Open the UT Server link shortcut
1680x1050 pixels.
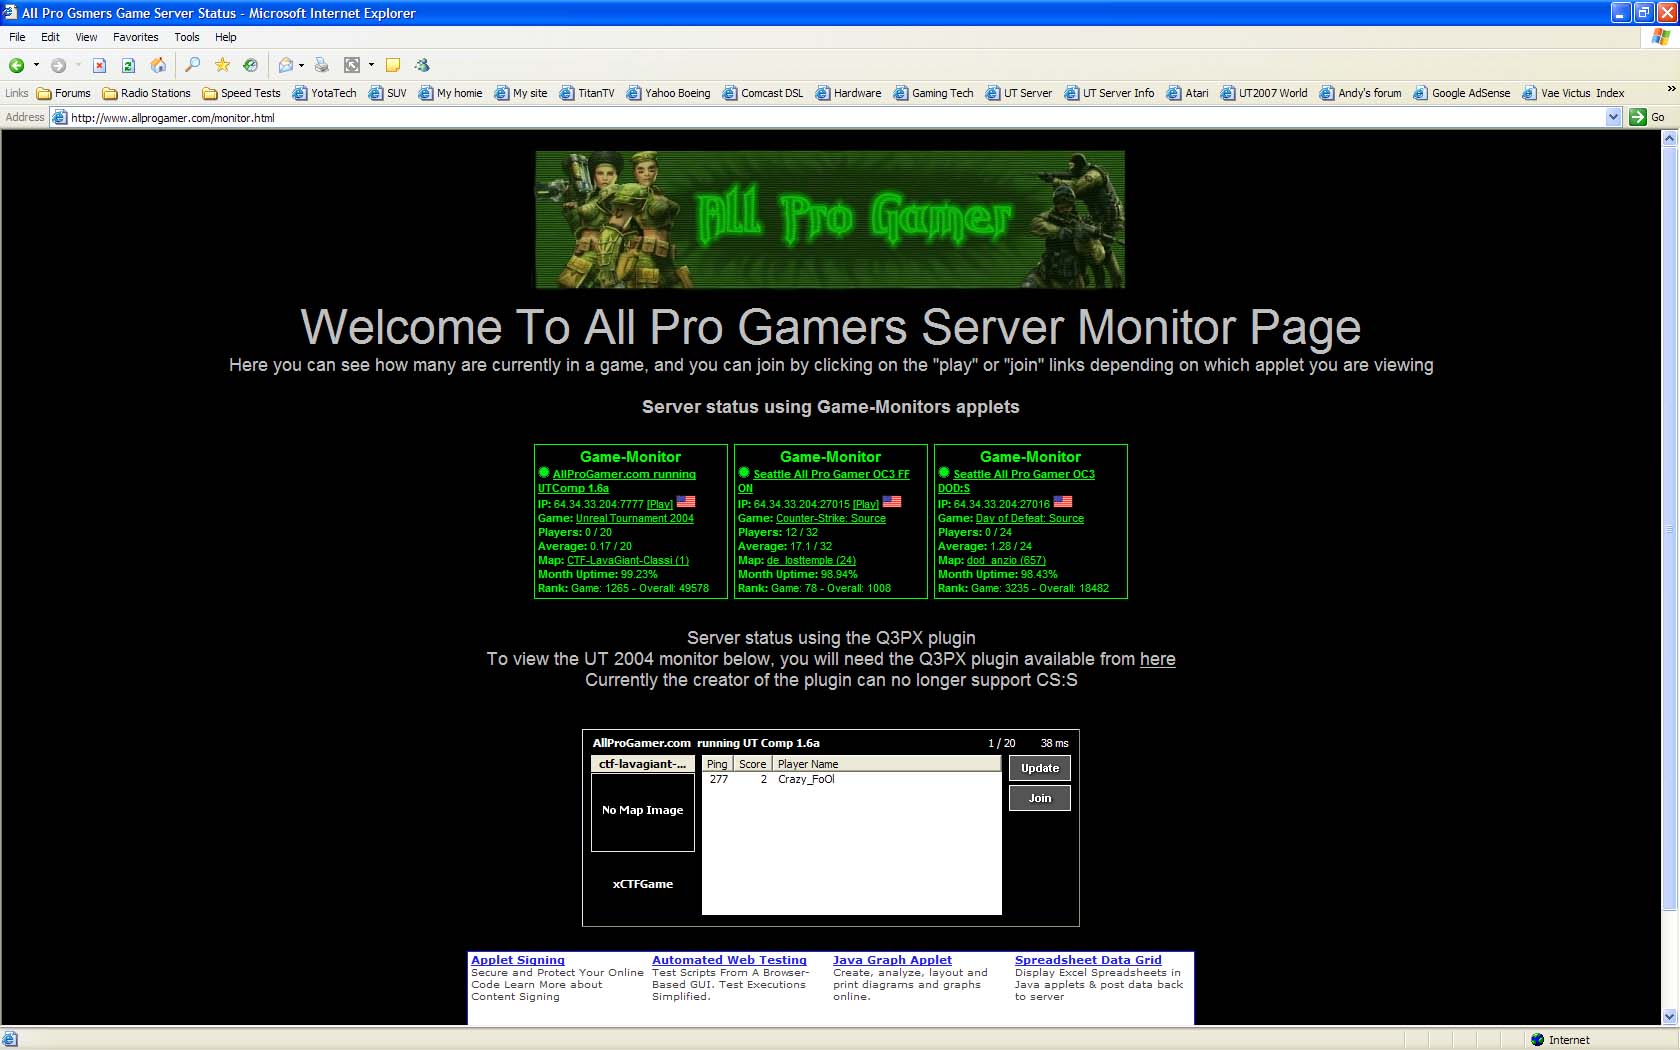(x=1018, y=93)
